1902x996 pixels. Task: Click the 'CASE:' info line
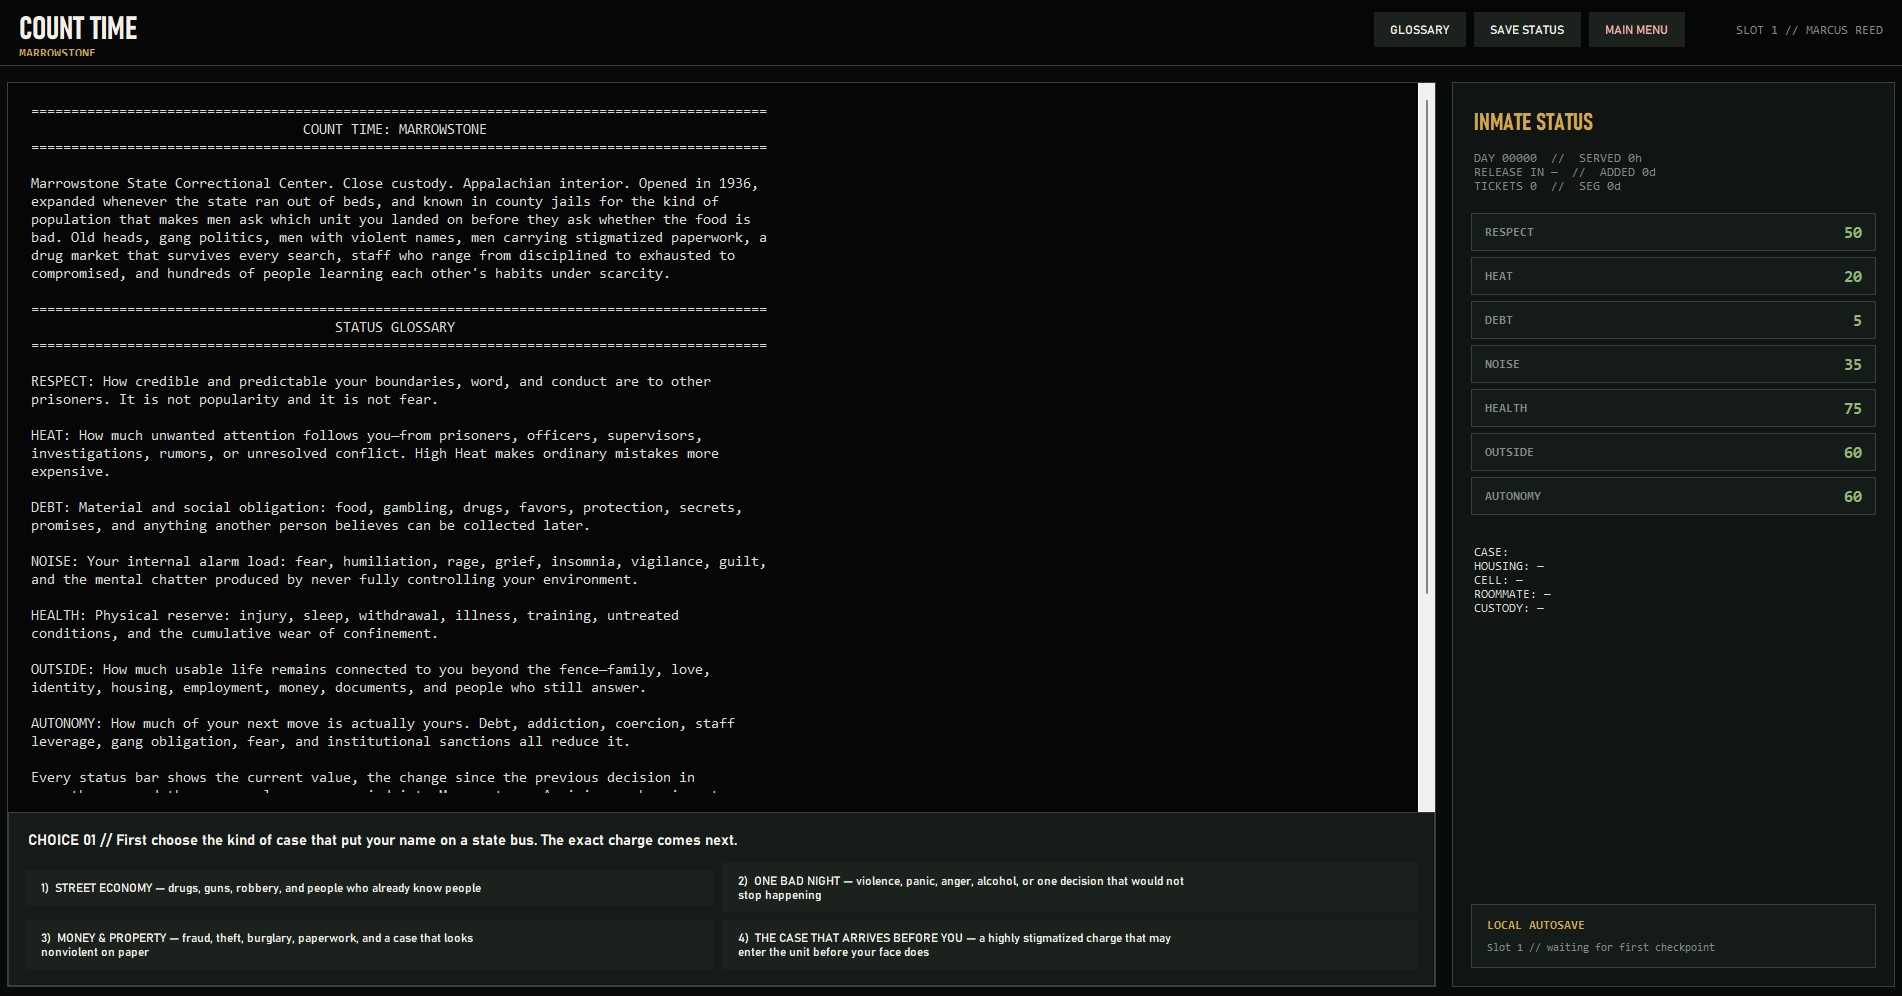coord(1490,552)
